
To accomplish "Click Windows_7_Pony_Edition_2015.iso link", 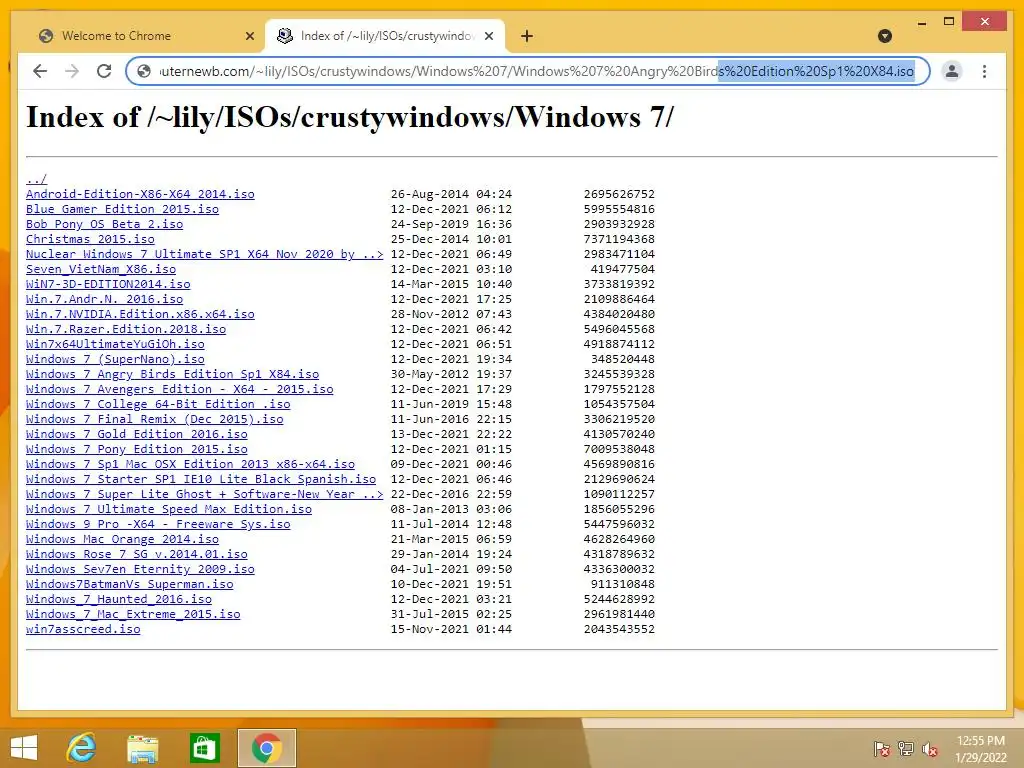I will (x=136, y=449).
